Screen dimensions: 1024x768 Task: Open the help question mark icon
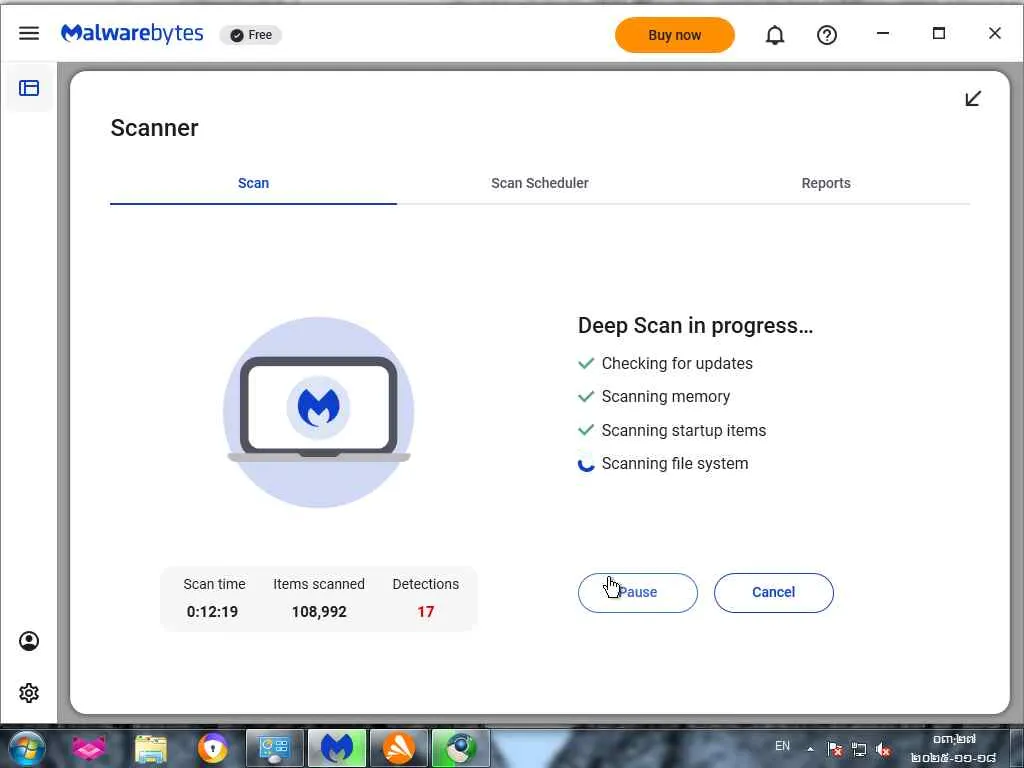pos(827,35)
